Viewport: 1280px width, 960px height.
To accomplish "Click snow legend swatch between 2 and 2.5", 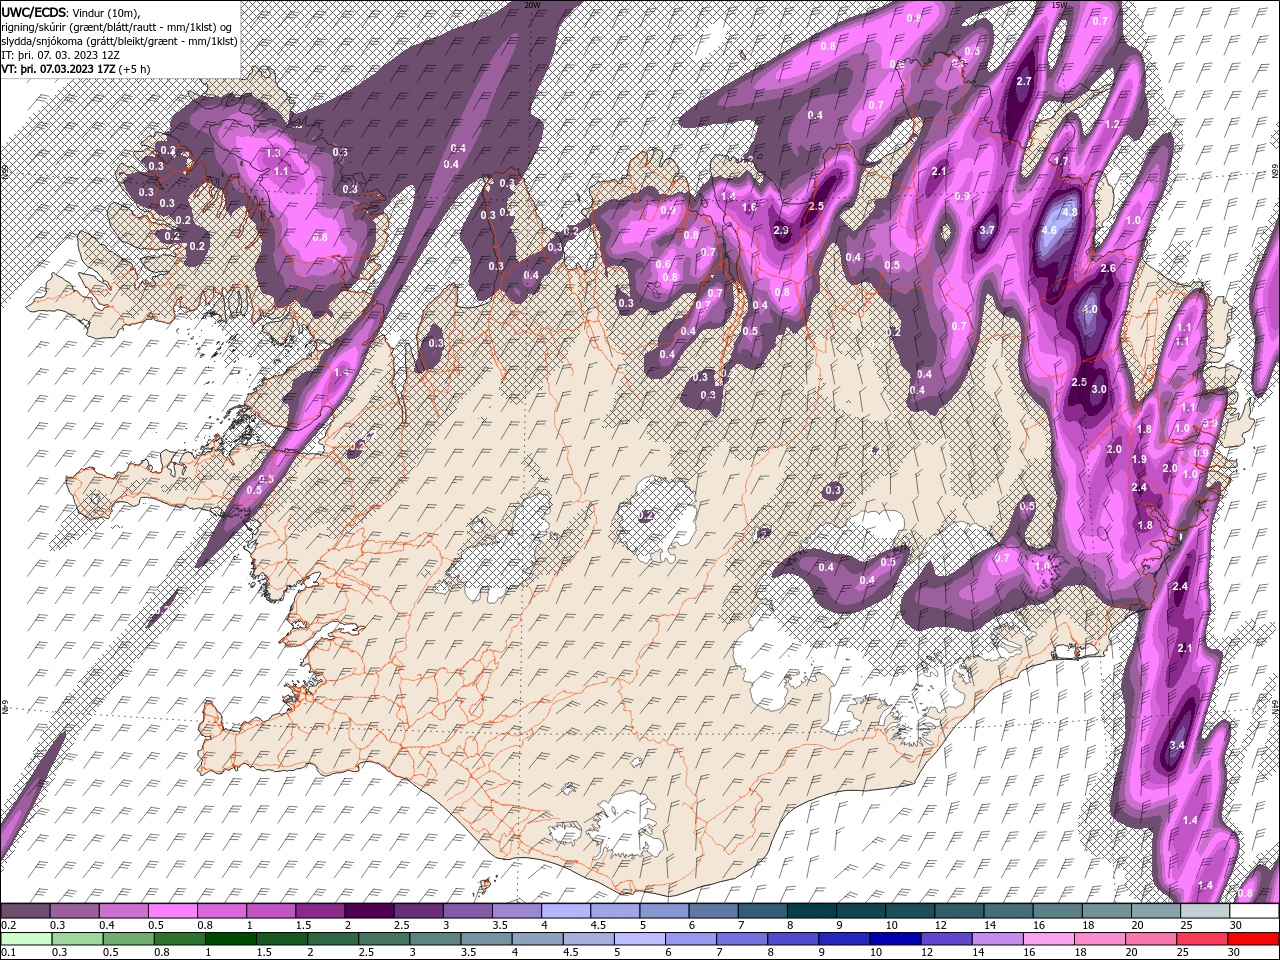I will 369,911.
